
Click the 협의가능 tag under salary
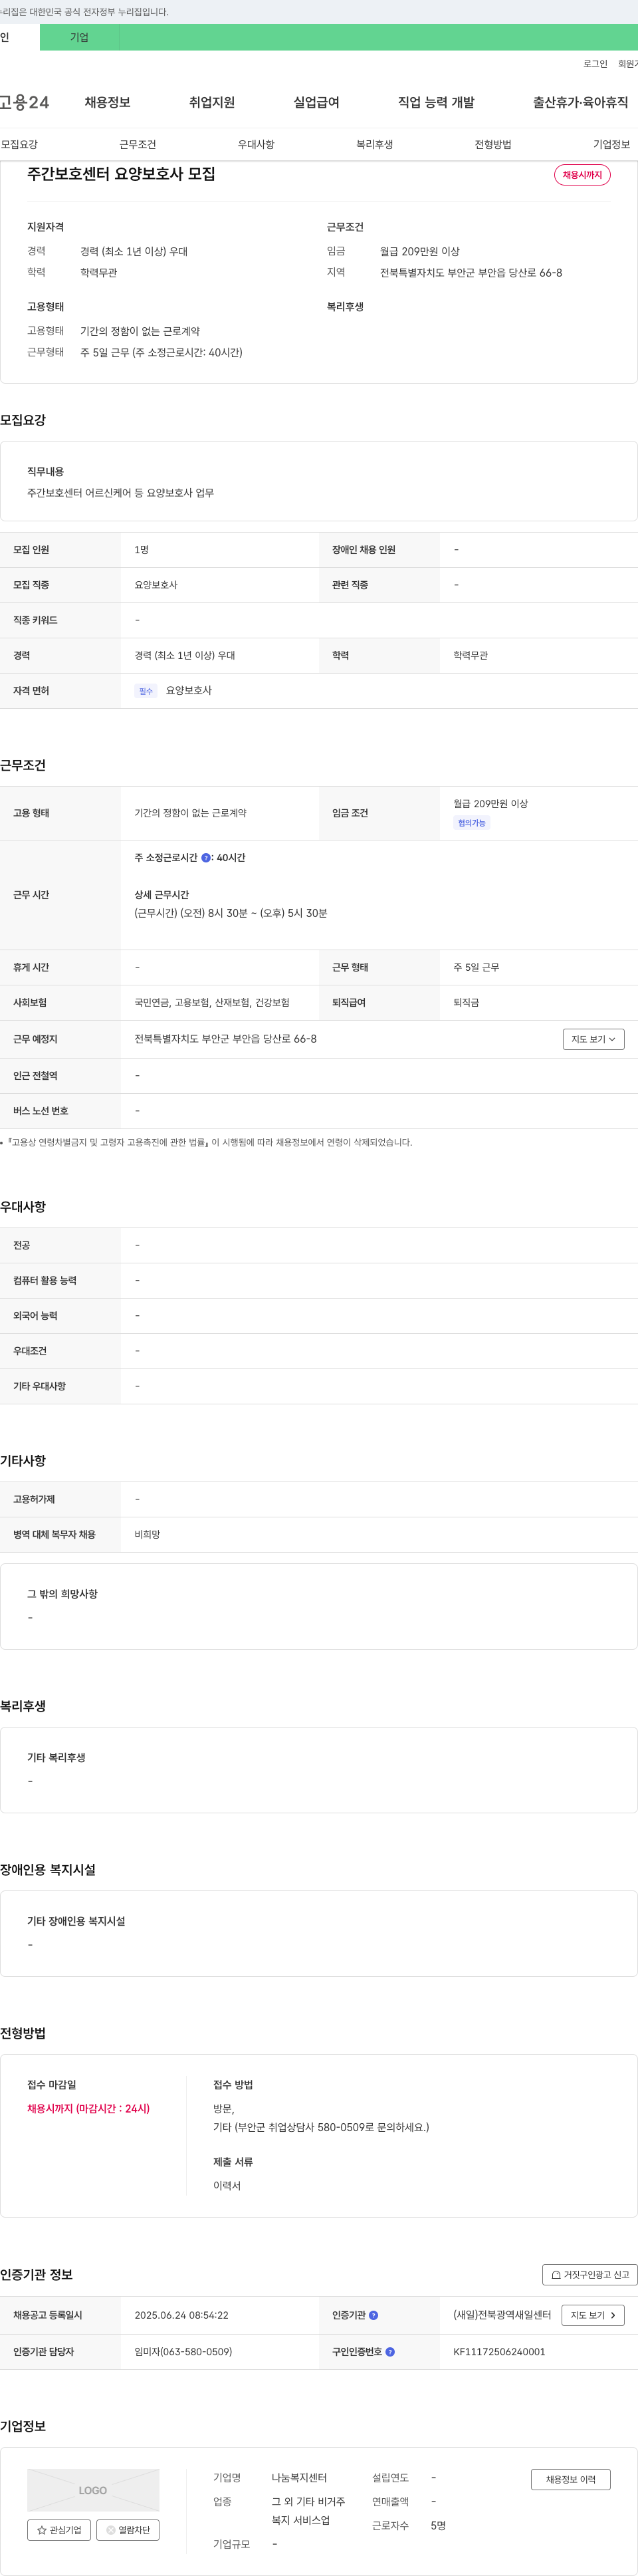coord(471,823)
